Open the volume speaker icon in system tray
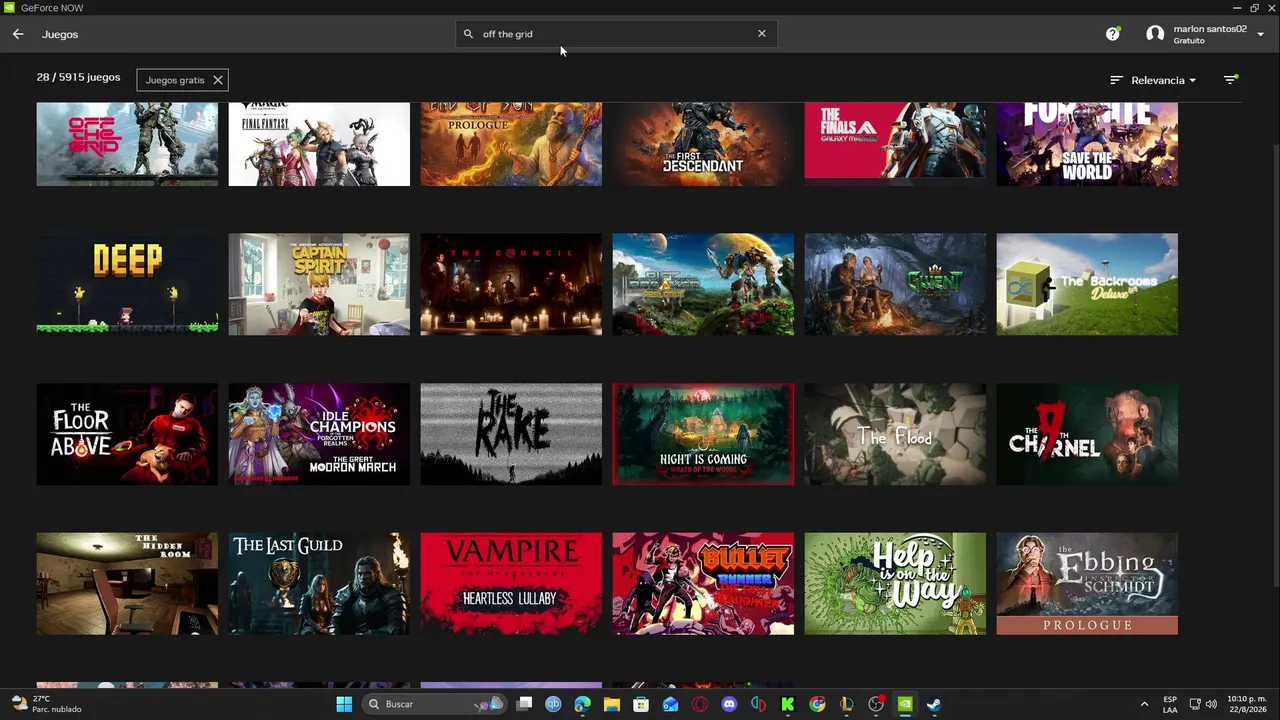Viewport: 1280px width, 720px height. coord(1211,704)
